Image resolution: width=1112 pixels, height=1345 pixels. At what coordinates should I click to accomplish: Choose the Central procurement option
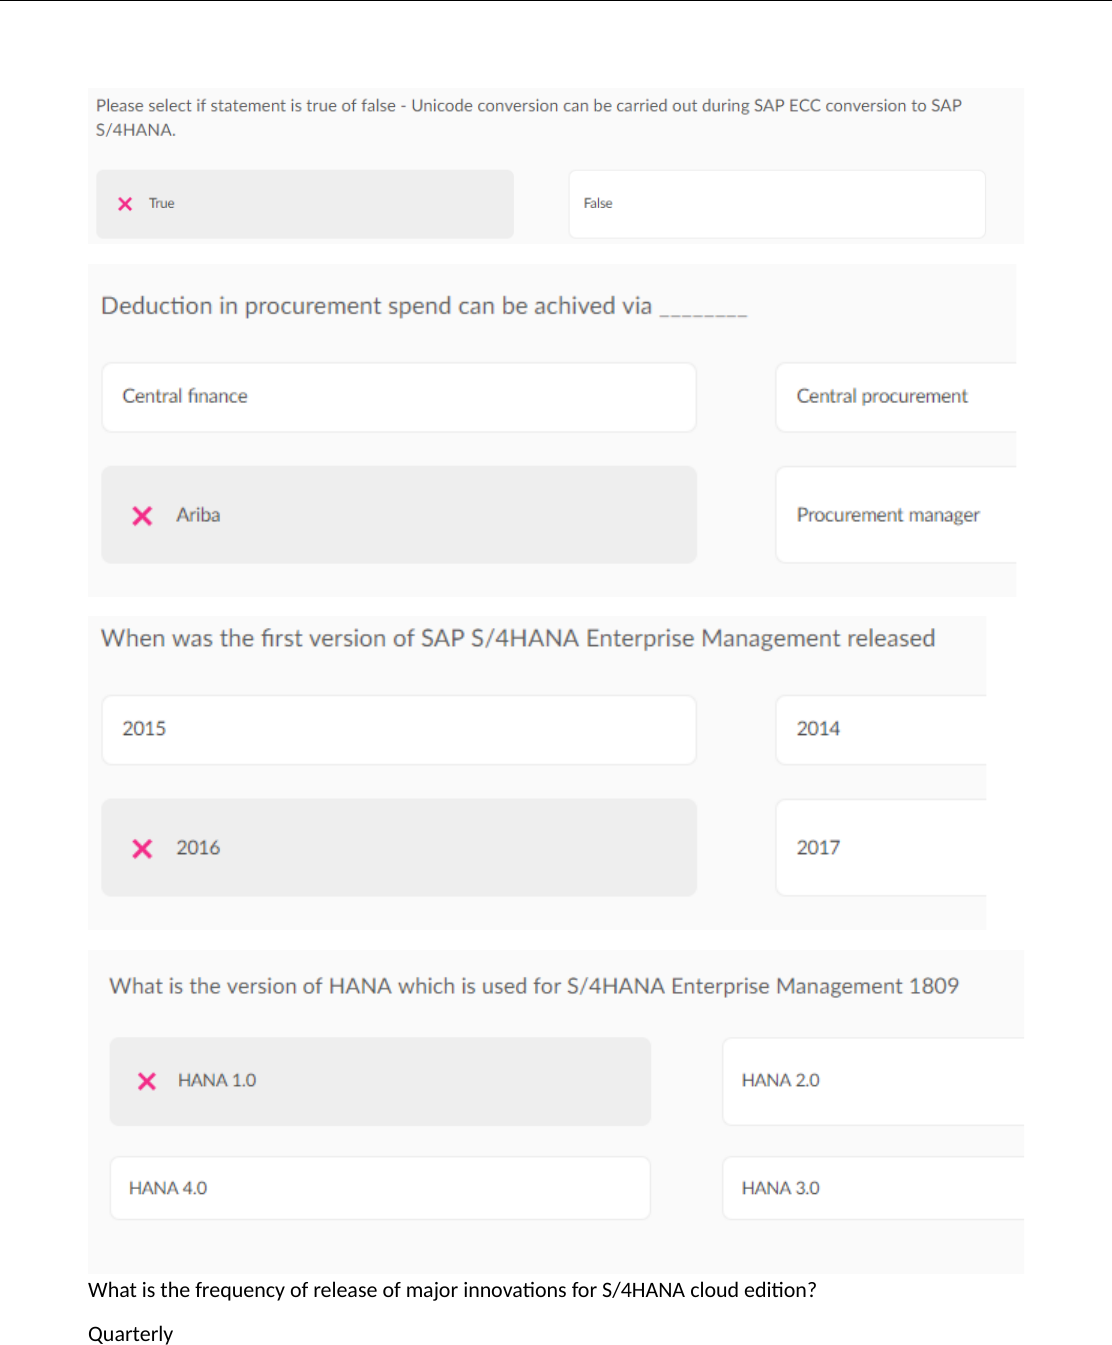point(894,397)
